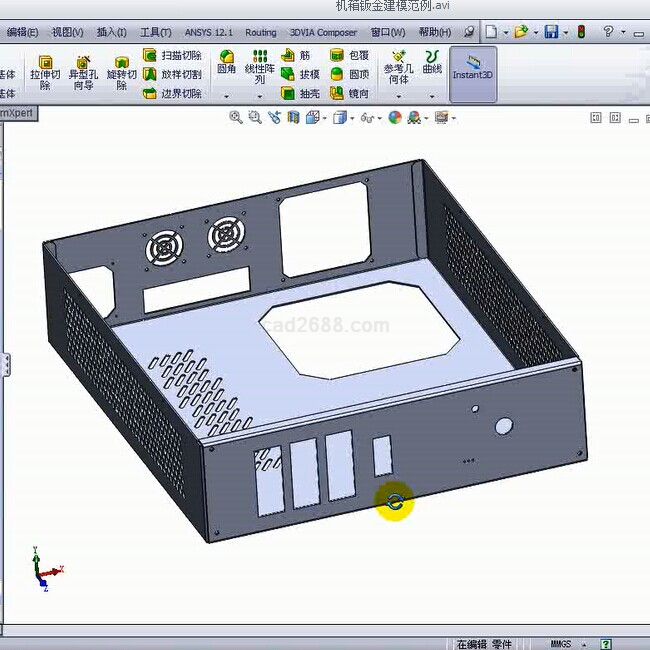The width and height of the screenshot is (650, 650).
Task: Expand the 曲线 curves dropdown arrow
Action: point(432,97)
